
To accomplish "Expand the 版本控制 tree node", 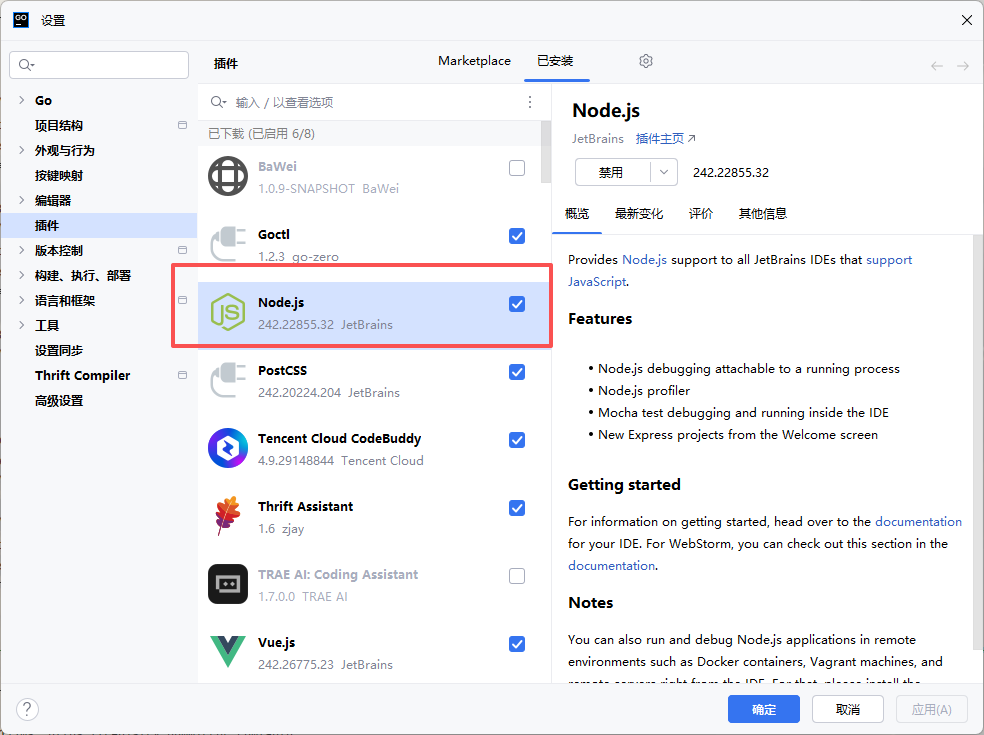I will [21, 250].
